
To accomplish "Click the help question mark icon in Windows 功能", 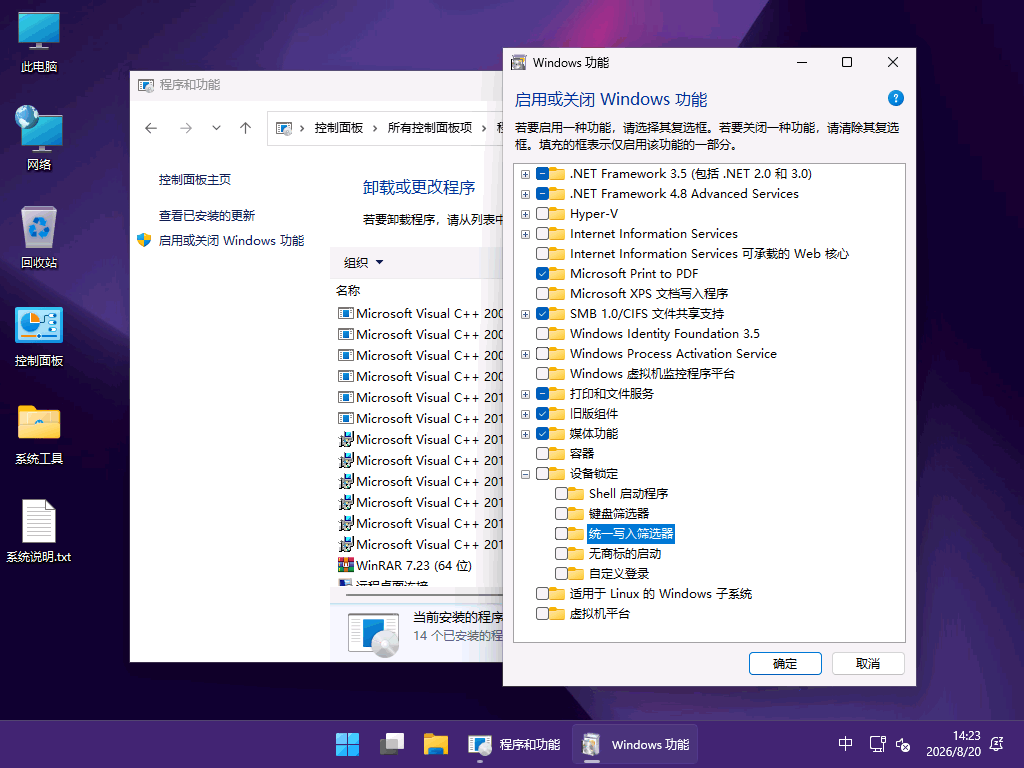I will click(895, 99).
